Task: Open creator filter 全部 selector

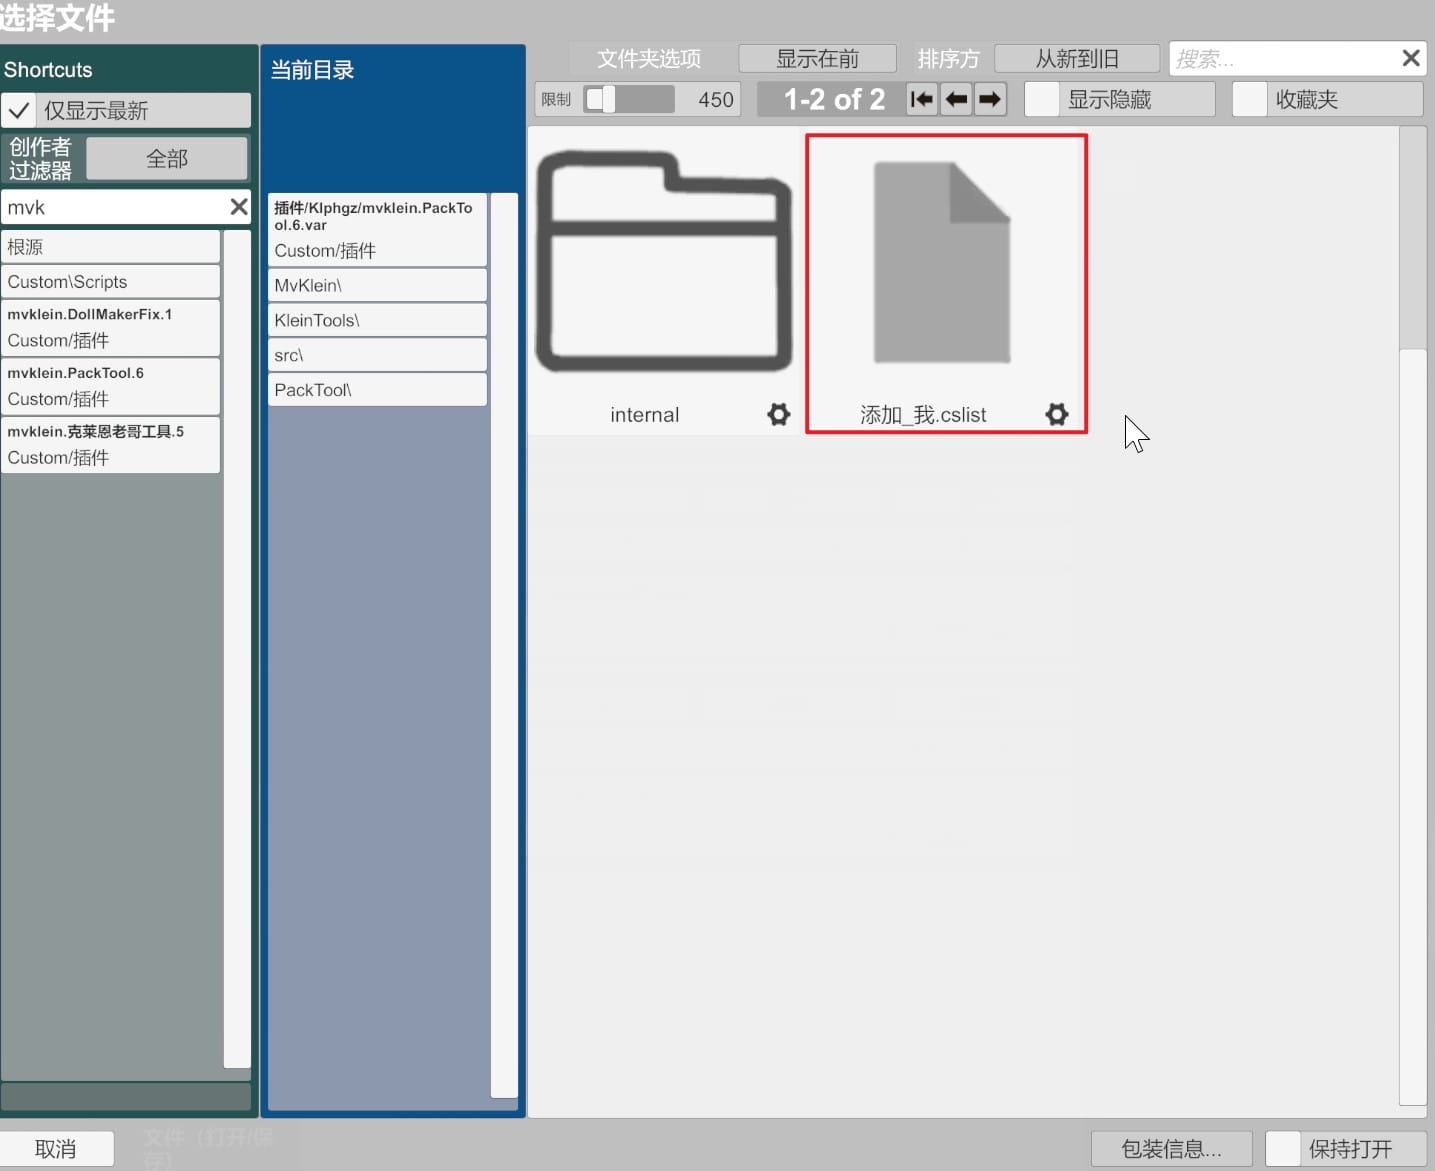Action: 167,159
